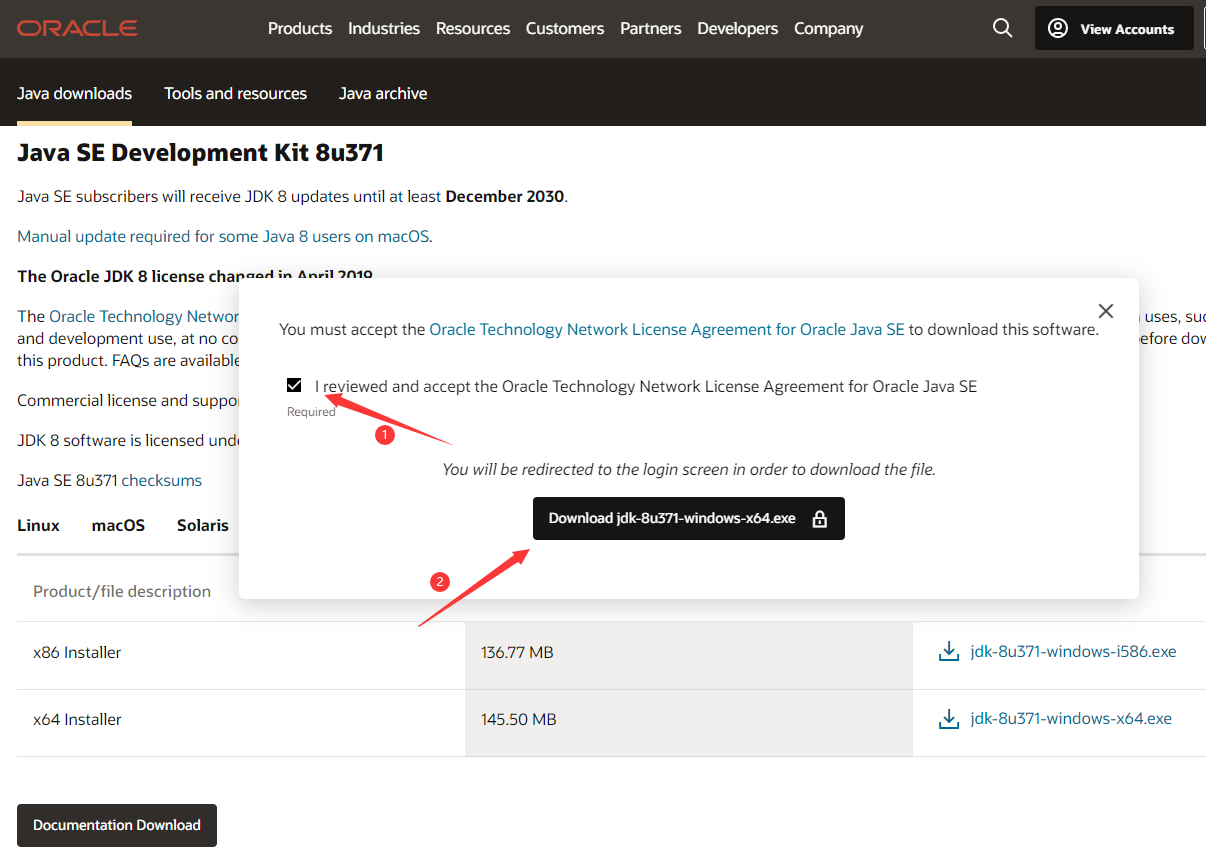Screen dimensions: 1206x856
Task: Expand the Resources navigation menu
Action: (473, 28)
